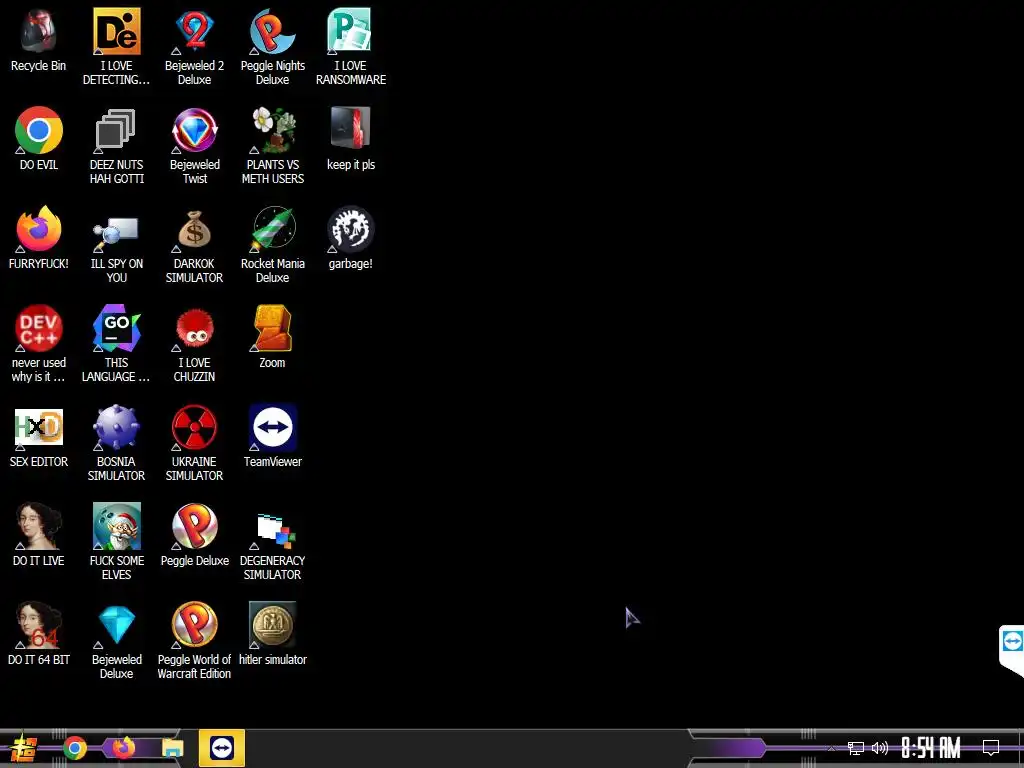
Task: Launch Bejeweled Deluxe blue diamond shortcut
Action: [116, 625]
